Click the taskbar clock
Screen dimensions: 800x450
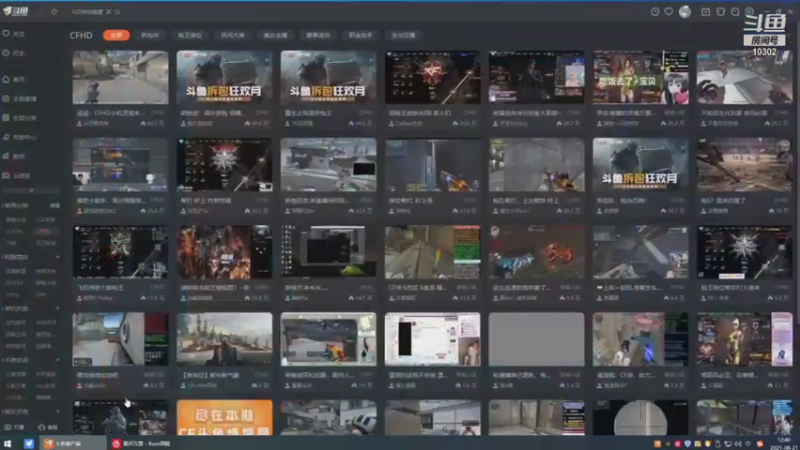coord(784,443)
